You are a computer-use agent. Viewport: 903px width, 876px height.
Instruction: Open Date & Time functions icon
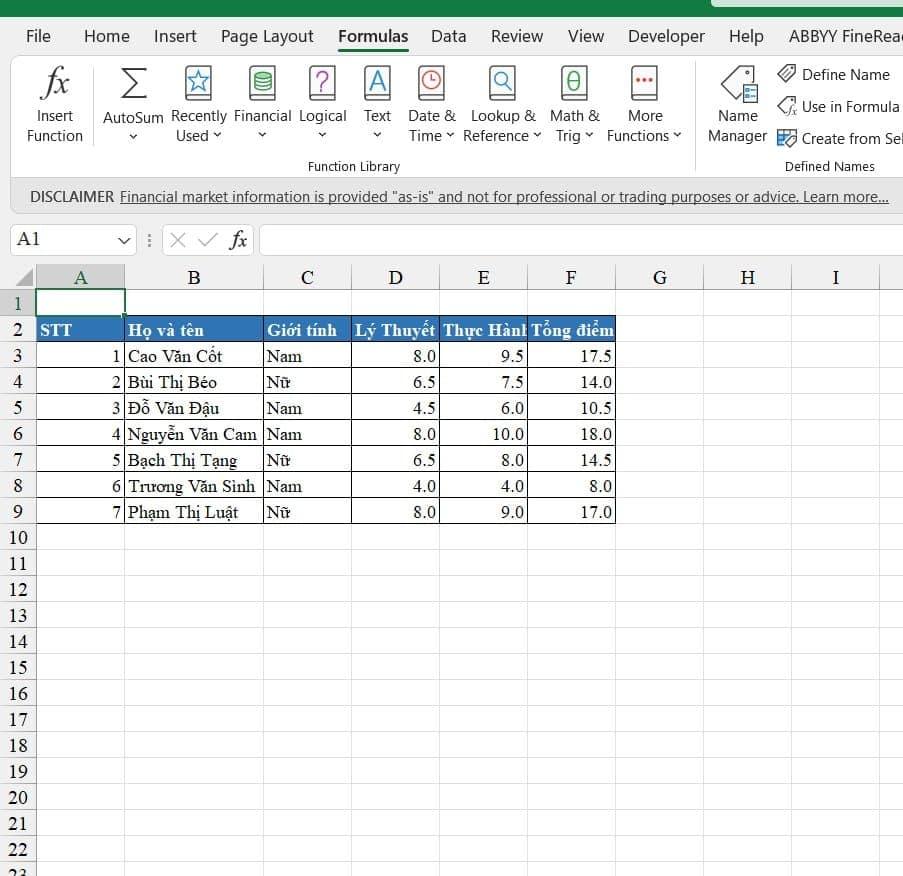coord(431,82)
